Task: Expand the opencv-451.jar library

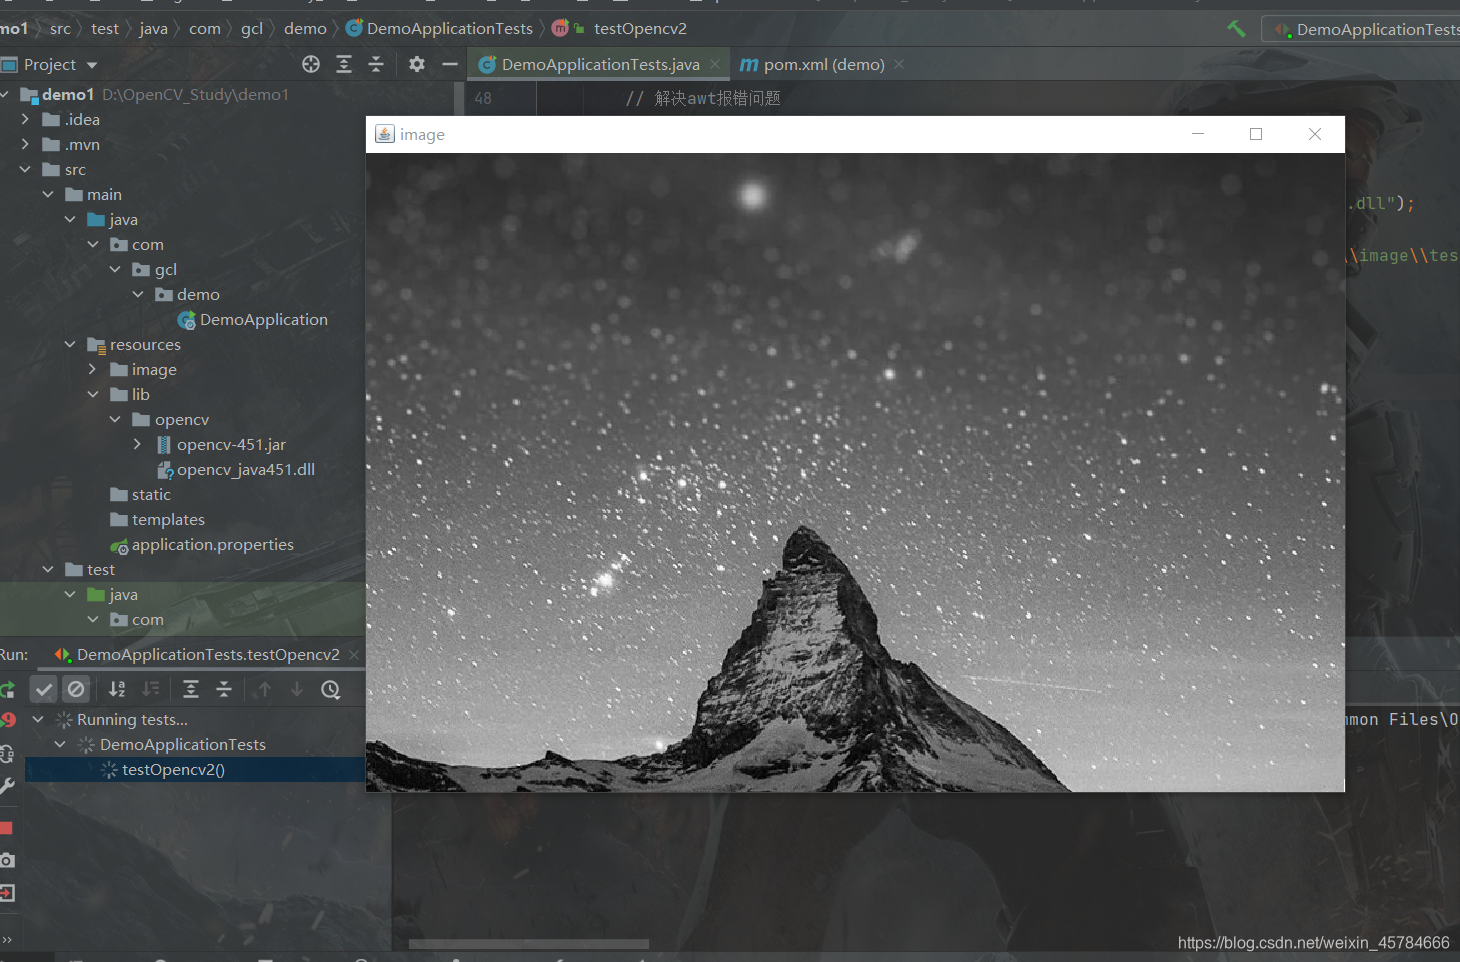Action: click(x=138, y=444)
